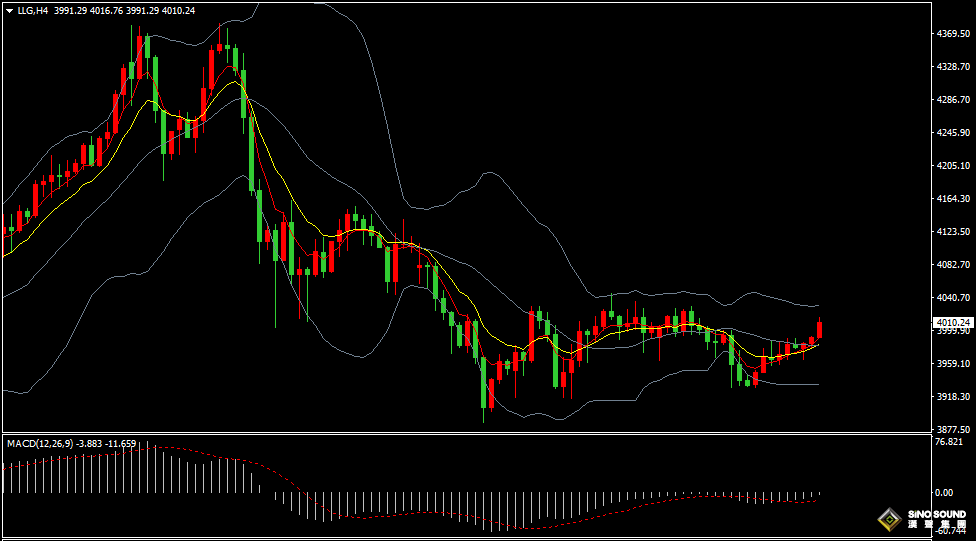Click the 0.00 MACD zero level label

coord(943,492)
